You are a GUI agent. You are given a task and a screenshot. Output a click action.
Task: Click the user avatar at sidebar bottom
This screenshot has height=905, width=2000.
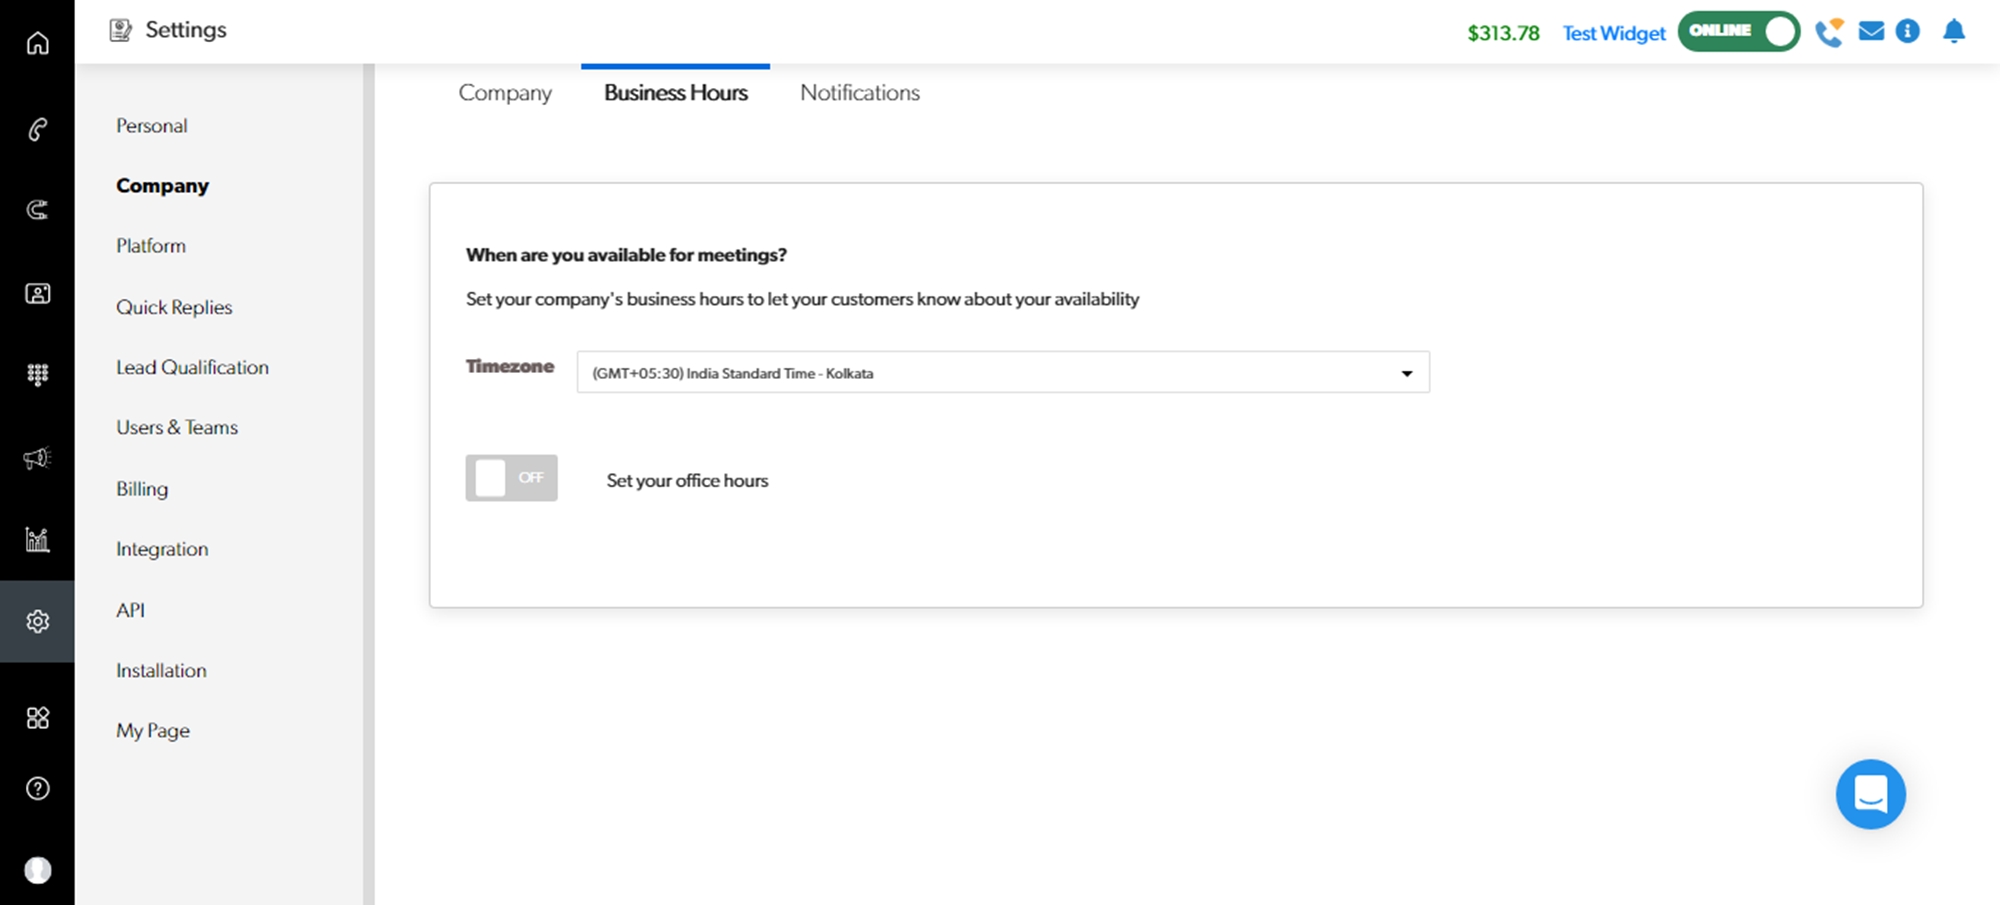pyautogui.click(x=37, y=870)
